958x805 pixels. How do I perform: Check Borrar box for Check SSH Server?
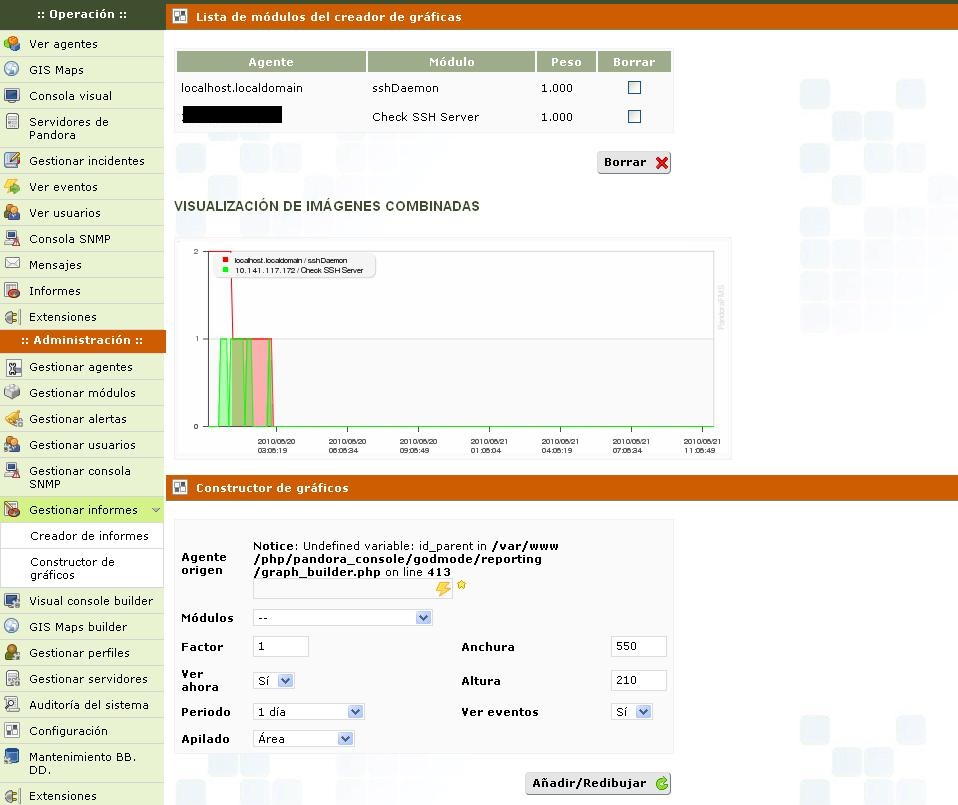634,117
